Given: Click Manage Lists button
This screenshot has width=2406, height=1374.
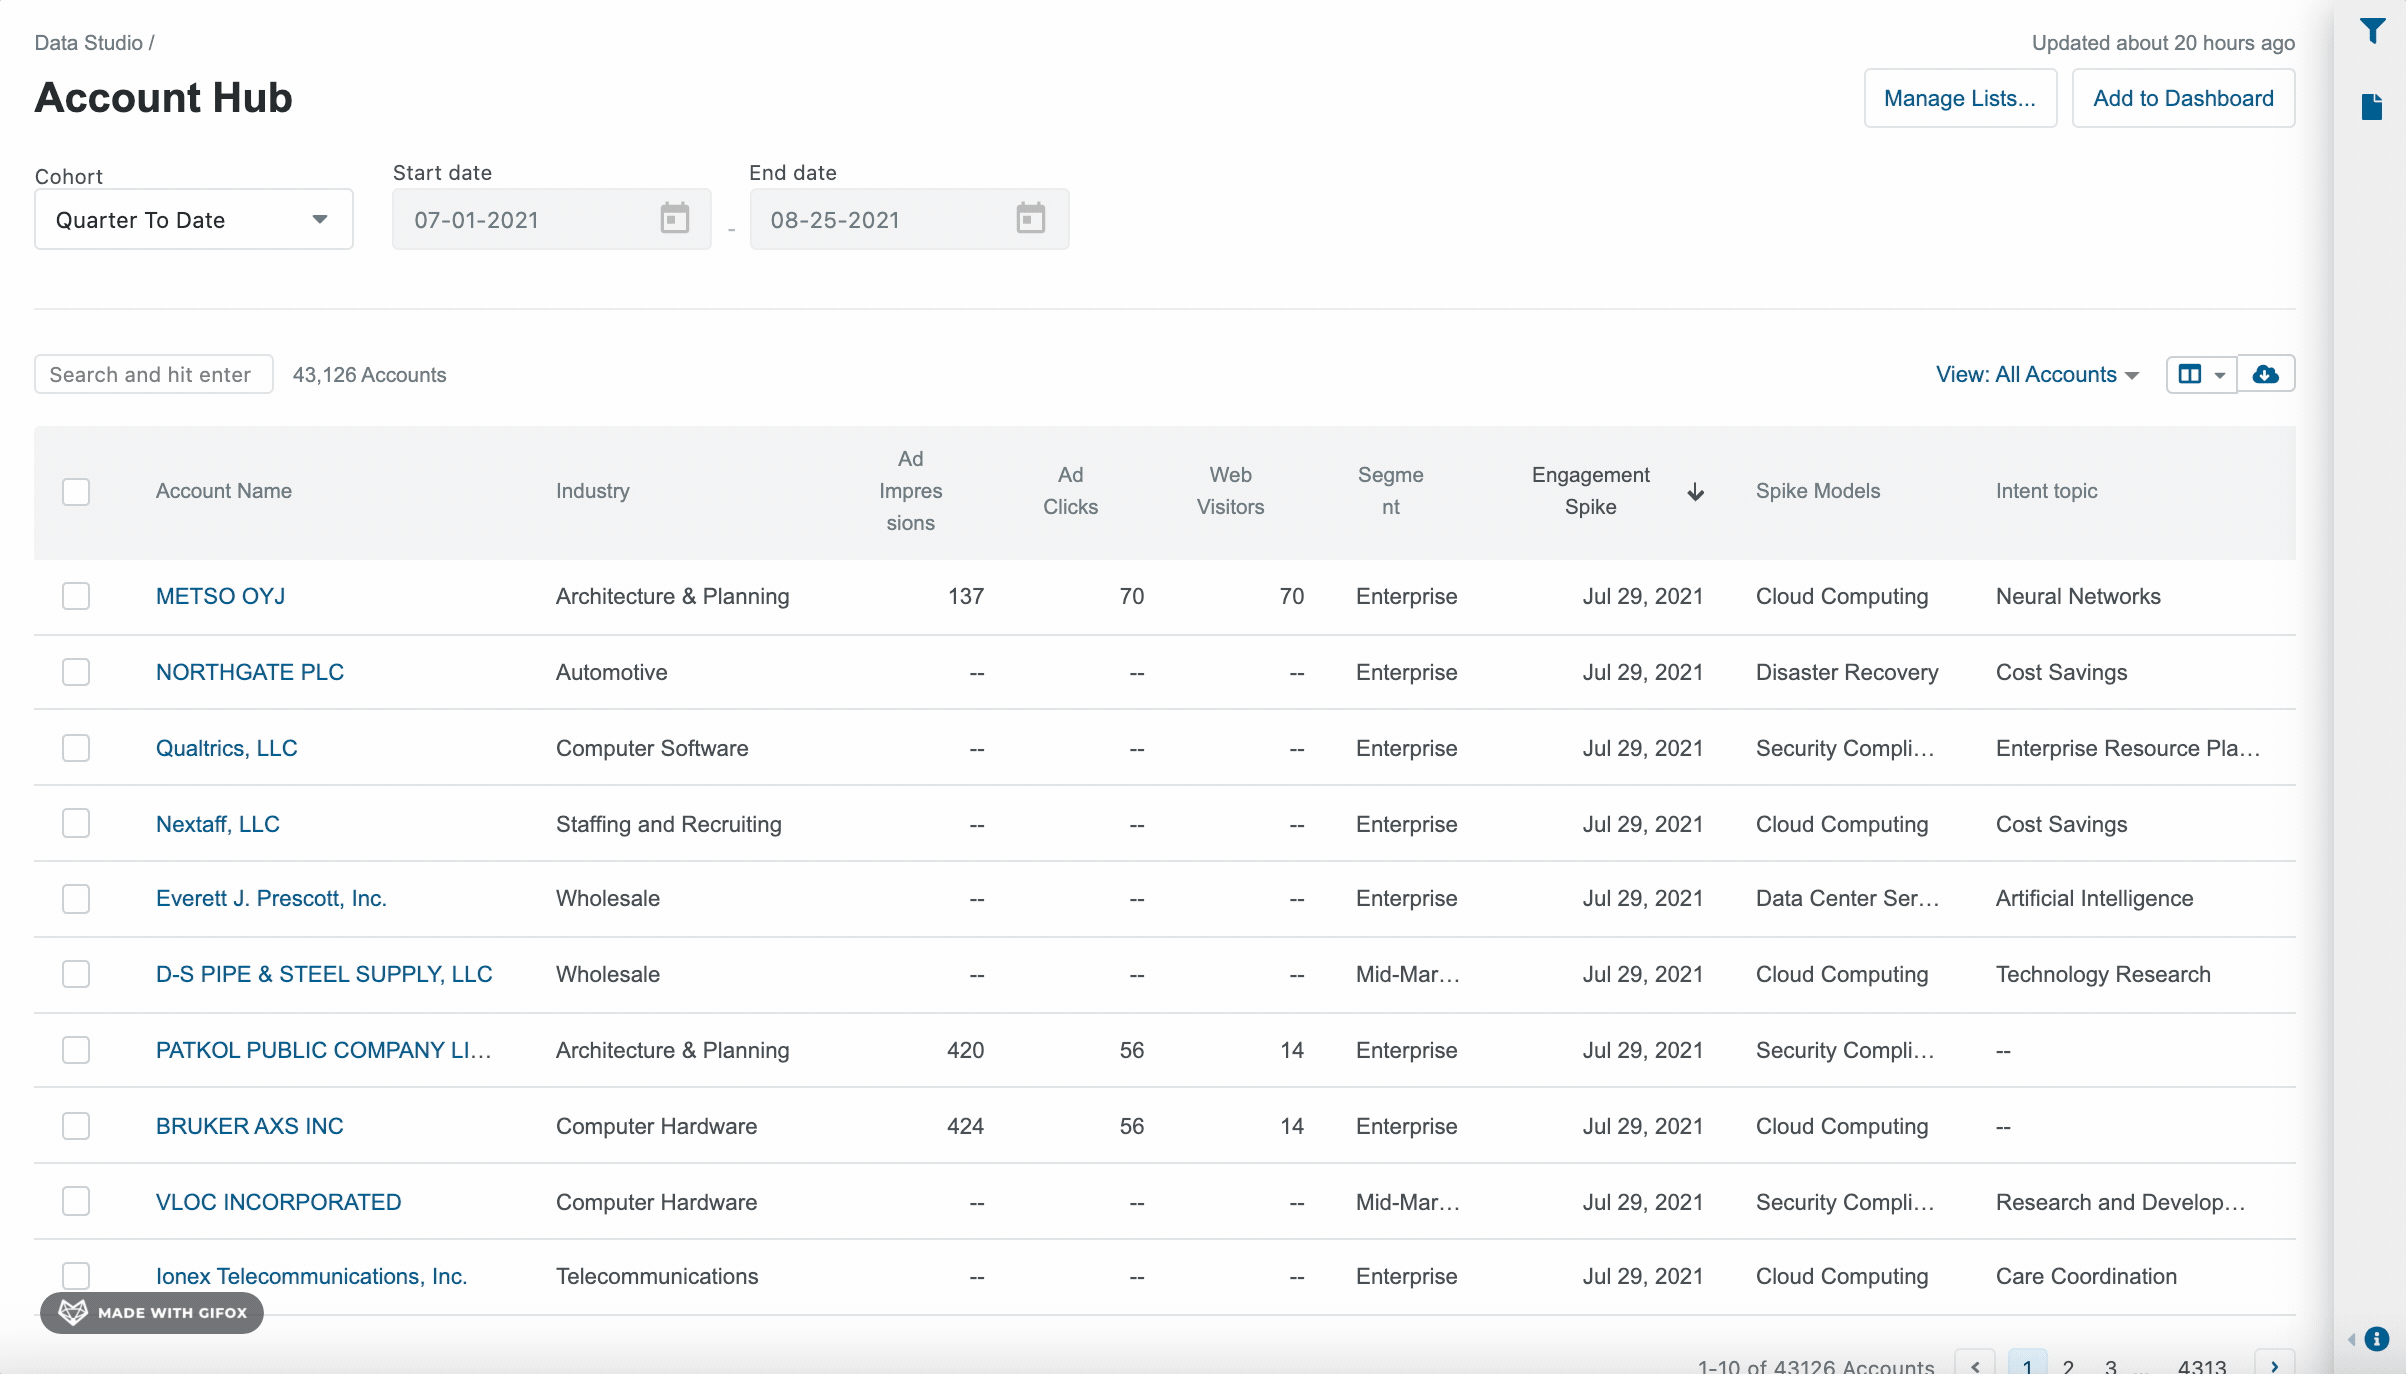Looking at the screenshot, I should click(x=1960, y=98).
